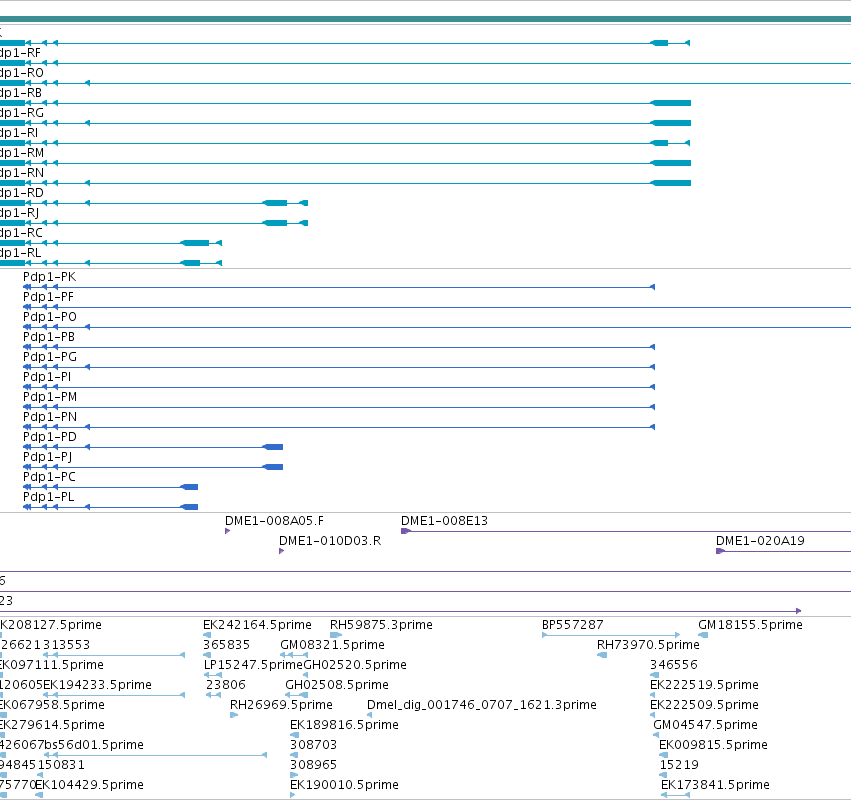This screenshot has width=851, height=800.
Task: Click the Pdp1-PI protein label
Action: (x=47, y=377)
